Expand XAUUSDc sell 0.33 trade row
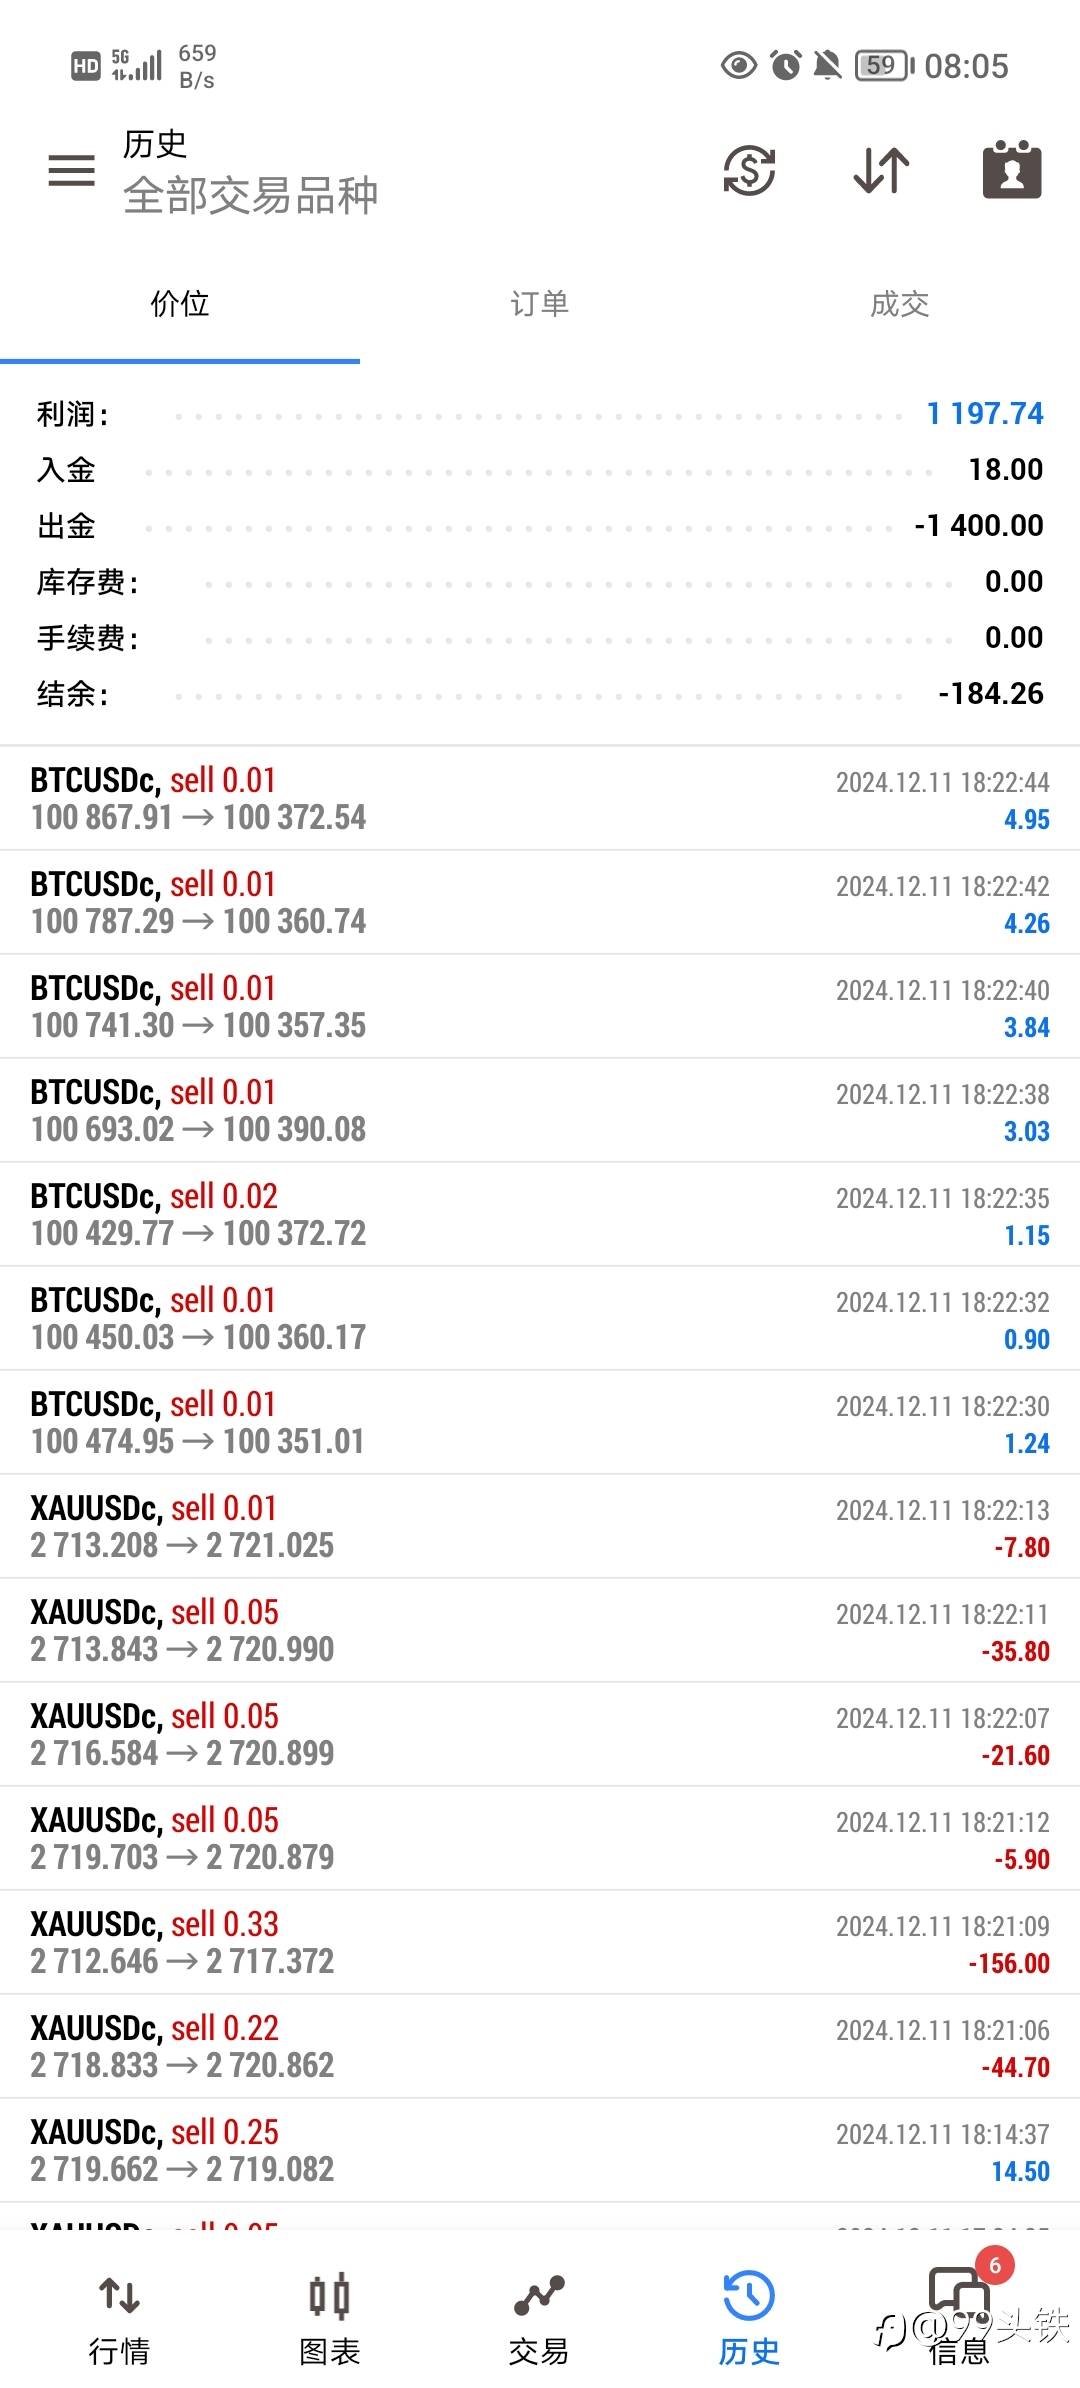Viewport: 1080px width, 2388px height. [x=540, y=1943]
